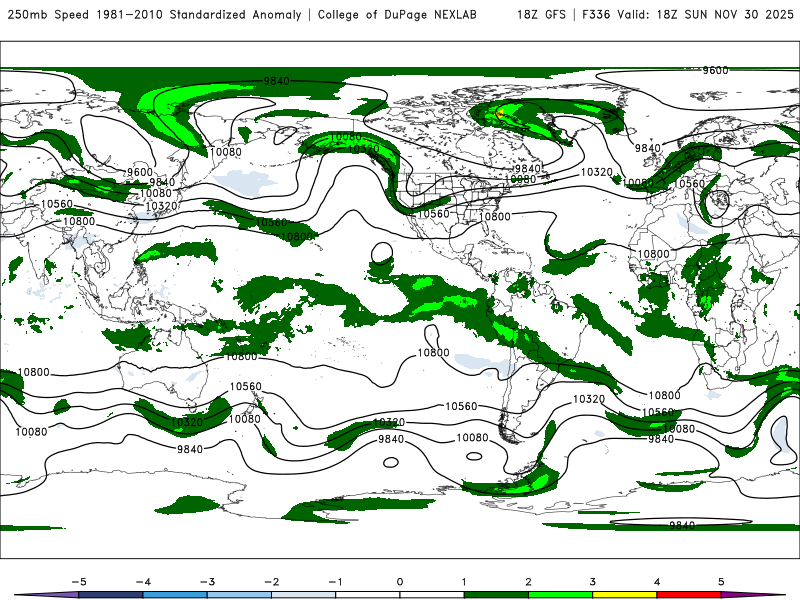Click the '5' colorbar tick label

click(x=721, y=582)
